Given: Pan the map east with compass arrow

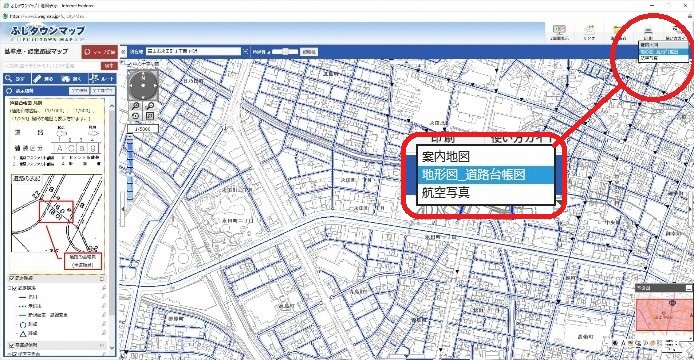Looking at the screenshot, I should pos(154,86).
